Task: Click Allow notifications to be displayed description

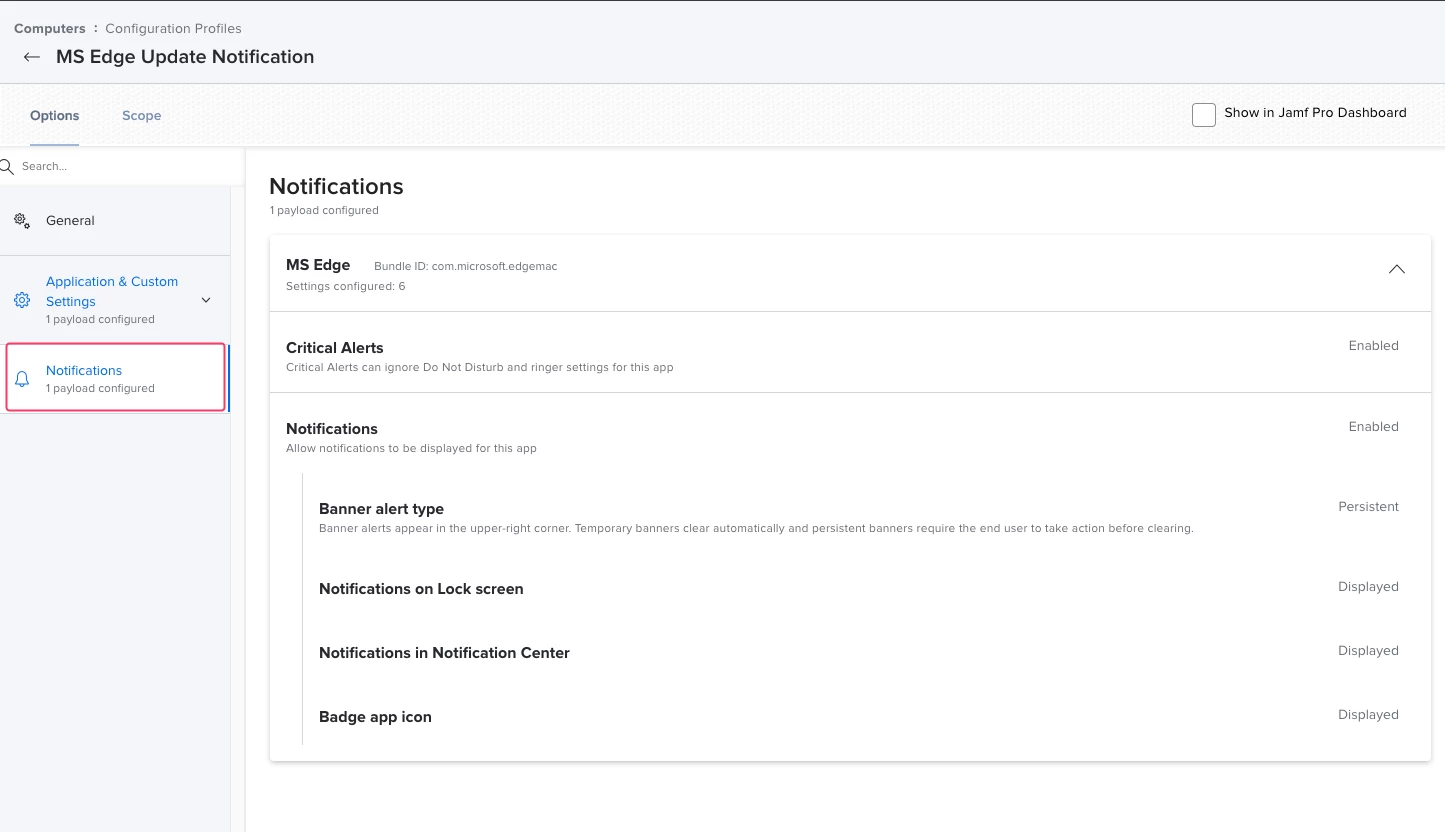Action: [411, 448]
